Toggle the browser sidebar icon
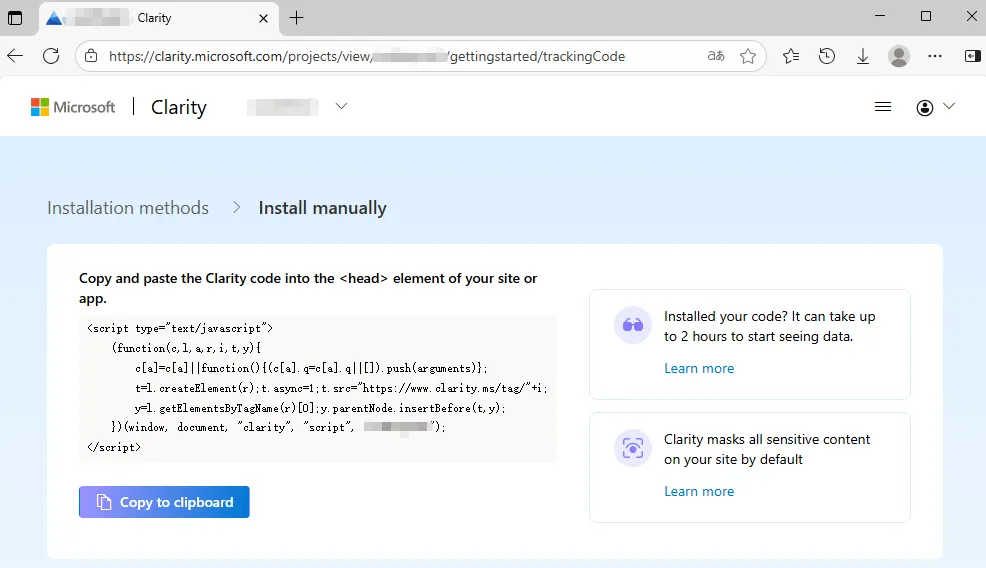The width and height of the screenshot is (986, 568). (x=972, y=56)
